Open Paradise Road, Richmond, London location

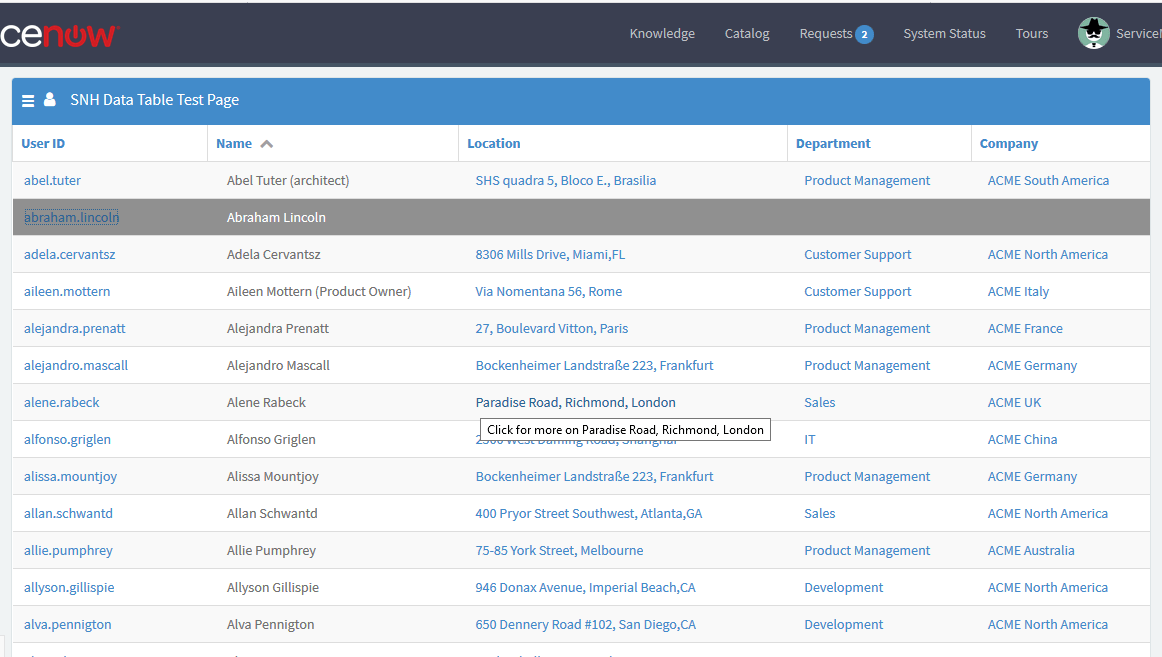click(575, 403)
